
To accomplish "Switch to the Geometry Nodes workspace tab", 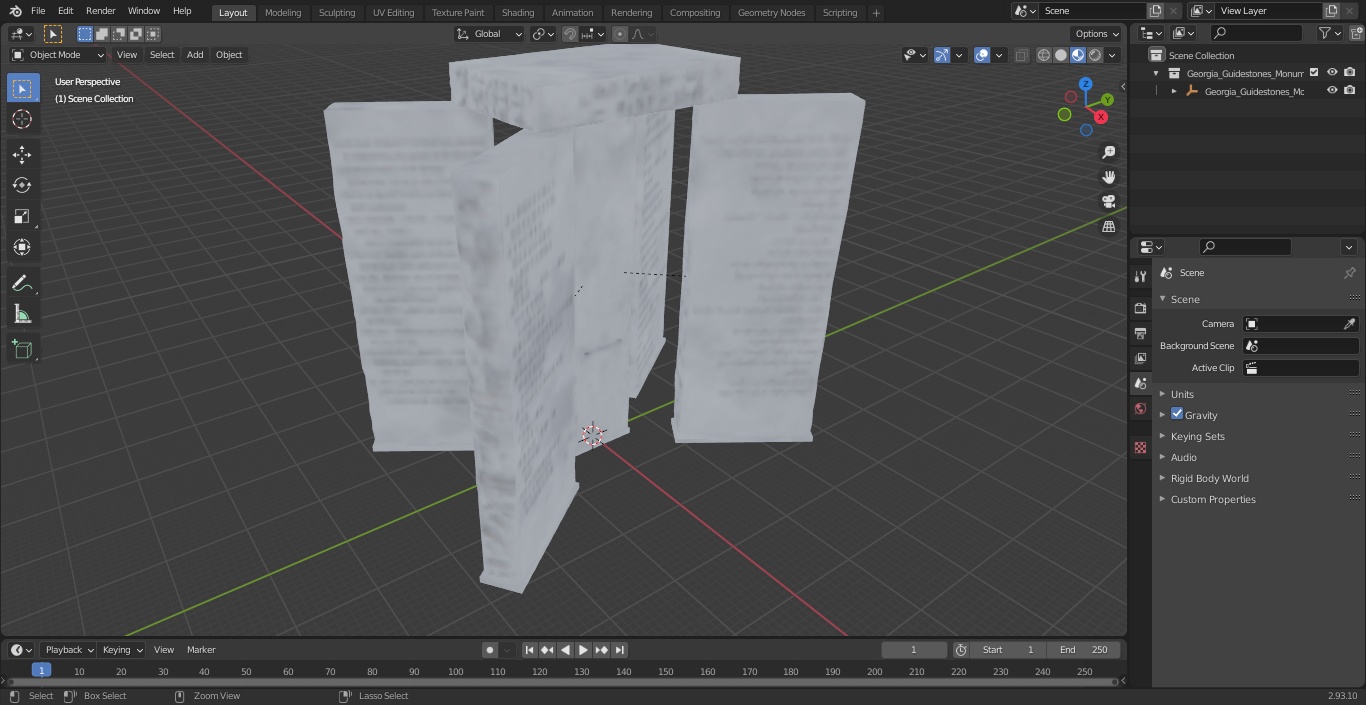I will click(x=771, y=12).
